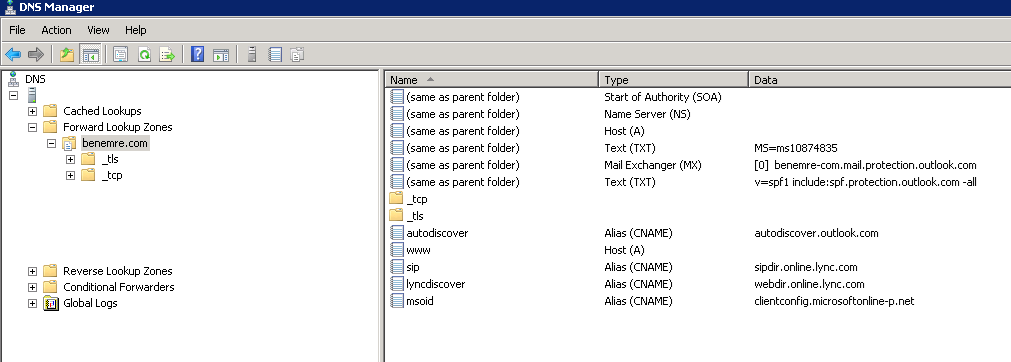Toggle the Show/Hide Action Pane icon
This screenshot has height=362, width=1011.
(221, 55)
